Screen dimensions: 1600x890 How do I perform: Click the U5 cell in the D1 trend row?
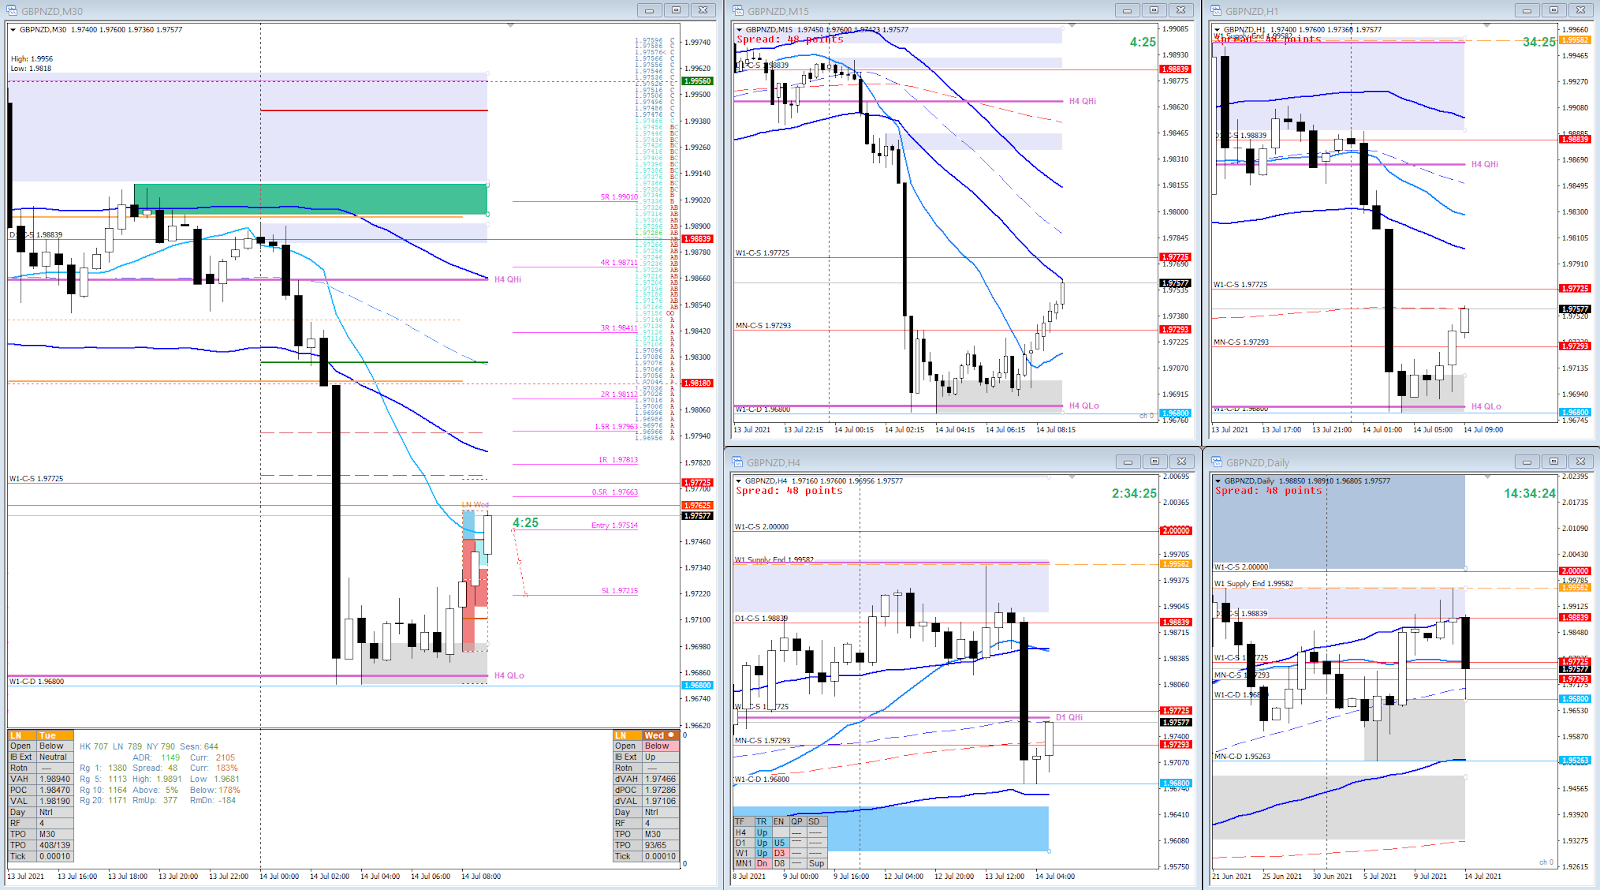click(x=780, y=842)
